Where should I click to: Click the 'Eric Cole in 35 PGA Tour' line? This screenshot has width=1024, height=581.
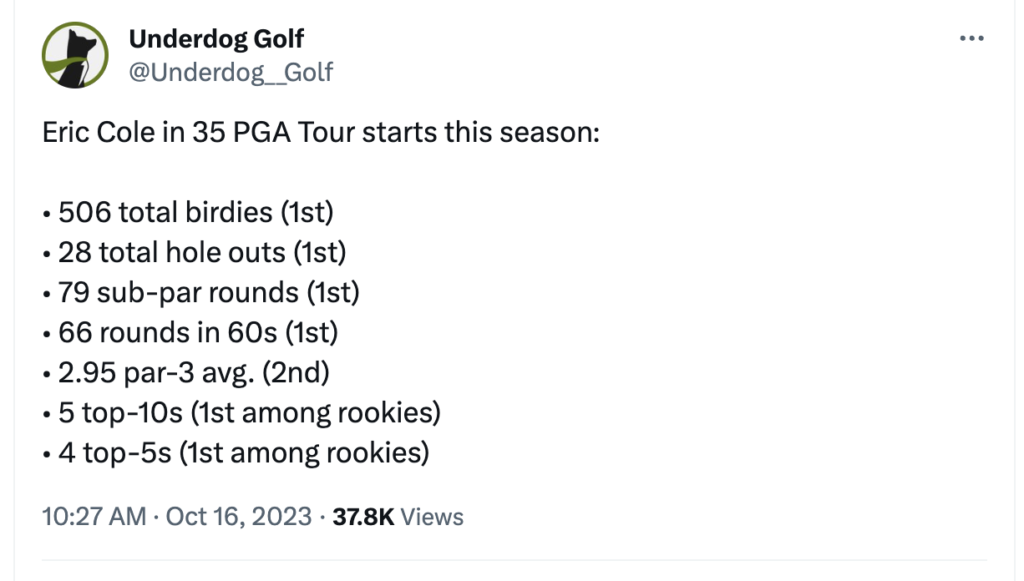tap(321, 133)
